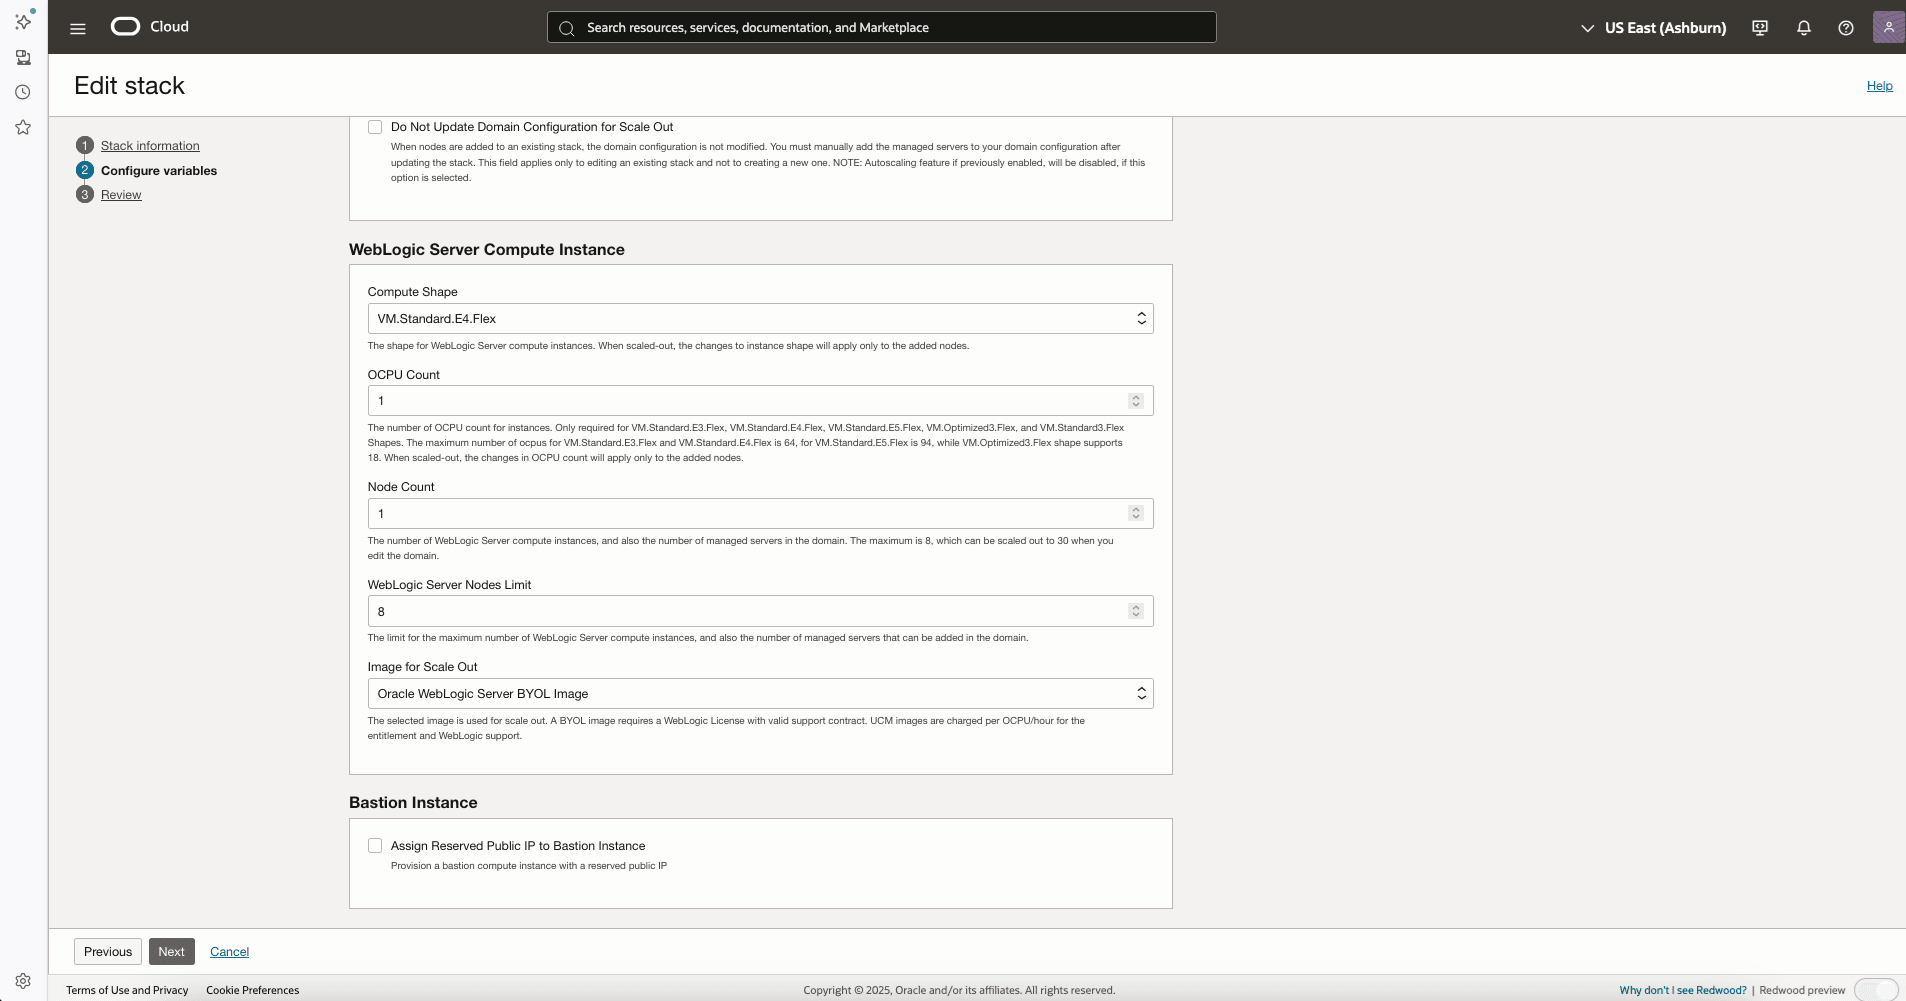1906x1001 pixels.
Task: Open the US East (Ashburn) region selector
Action: click(x=1653, y=28)
